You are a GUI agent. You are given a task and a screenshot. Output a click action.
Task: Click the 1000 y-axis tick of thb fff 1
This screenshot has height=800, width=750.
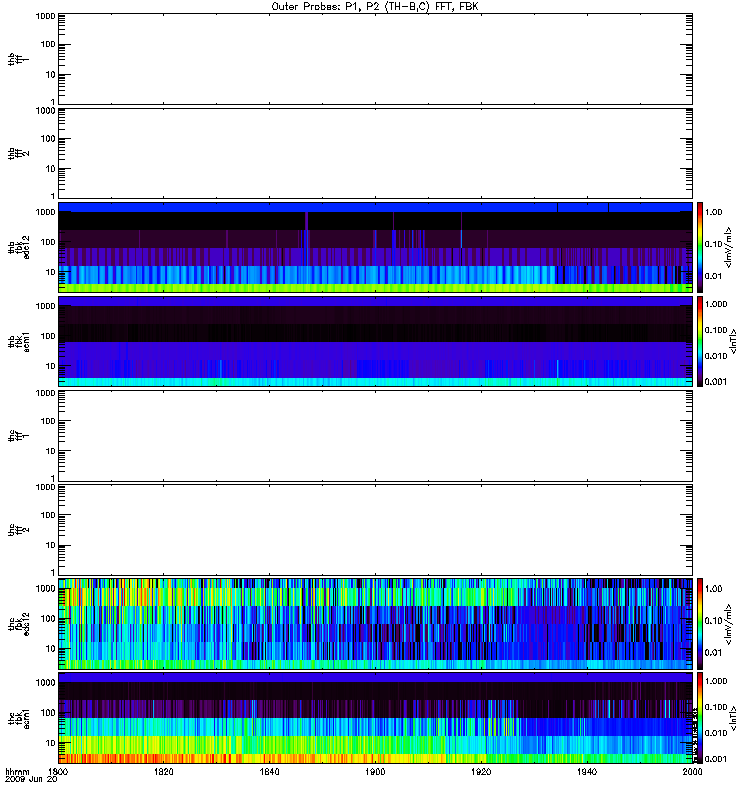coord(45,16)
